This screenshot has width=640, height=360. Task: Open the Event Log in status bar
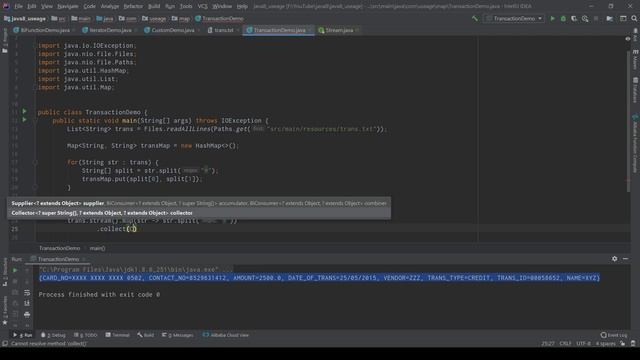(614, 335)
